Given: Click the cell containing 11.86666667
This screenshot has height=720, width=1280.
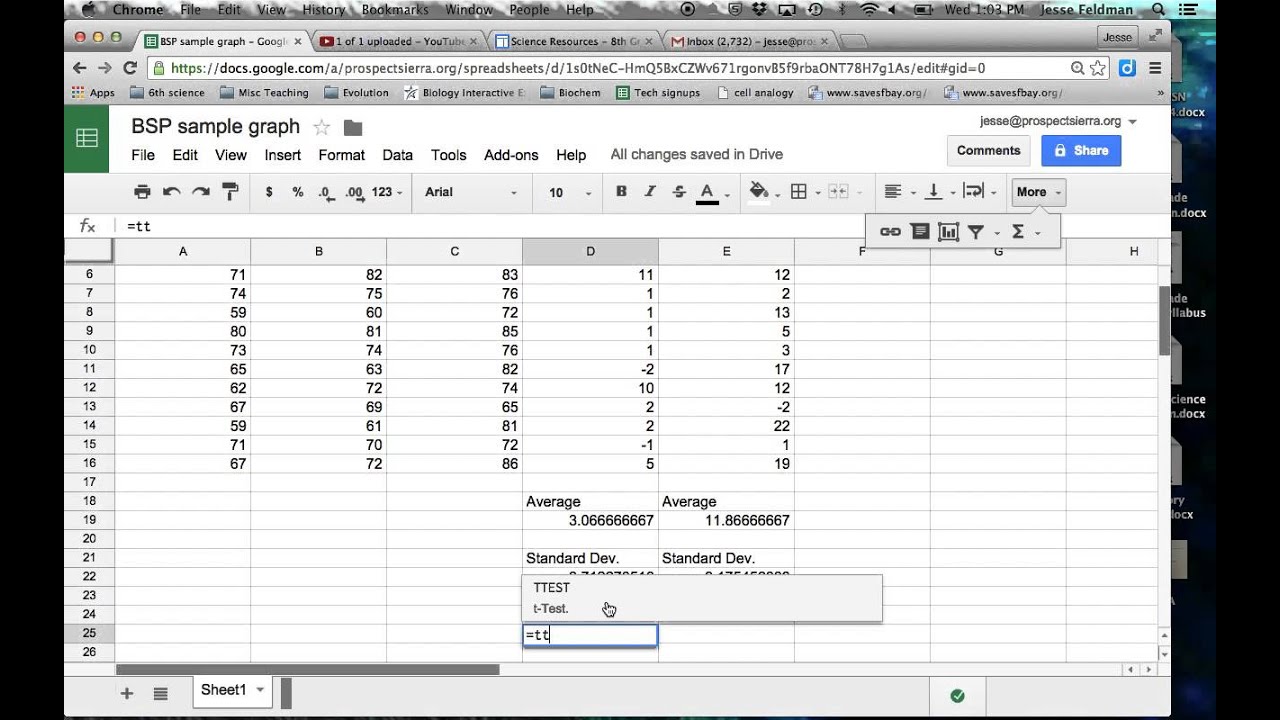Looking at the screenshot, I should click(x=726, y=520).
